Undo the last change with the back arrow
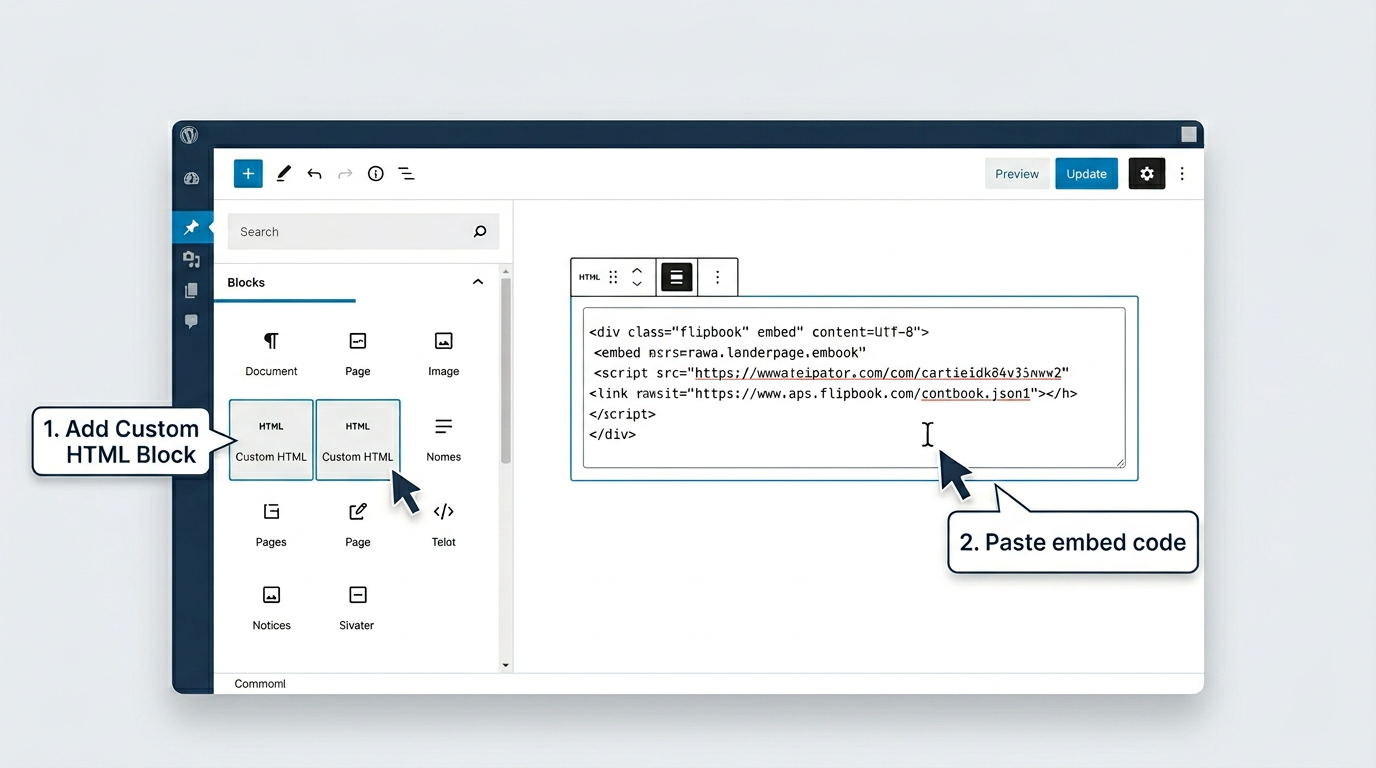Image resolution: width=1376 pixels, height=768 pixels. point(314,173)
